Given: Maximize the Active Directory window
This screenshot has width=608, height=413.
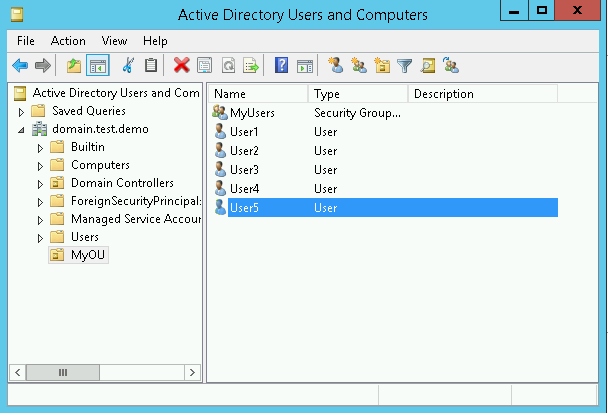Looking at the screenshot, I should 541,10.
